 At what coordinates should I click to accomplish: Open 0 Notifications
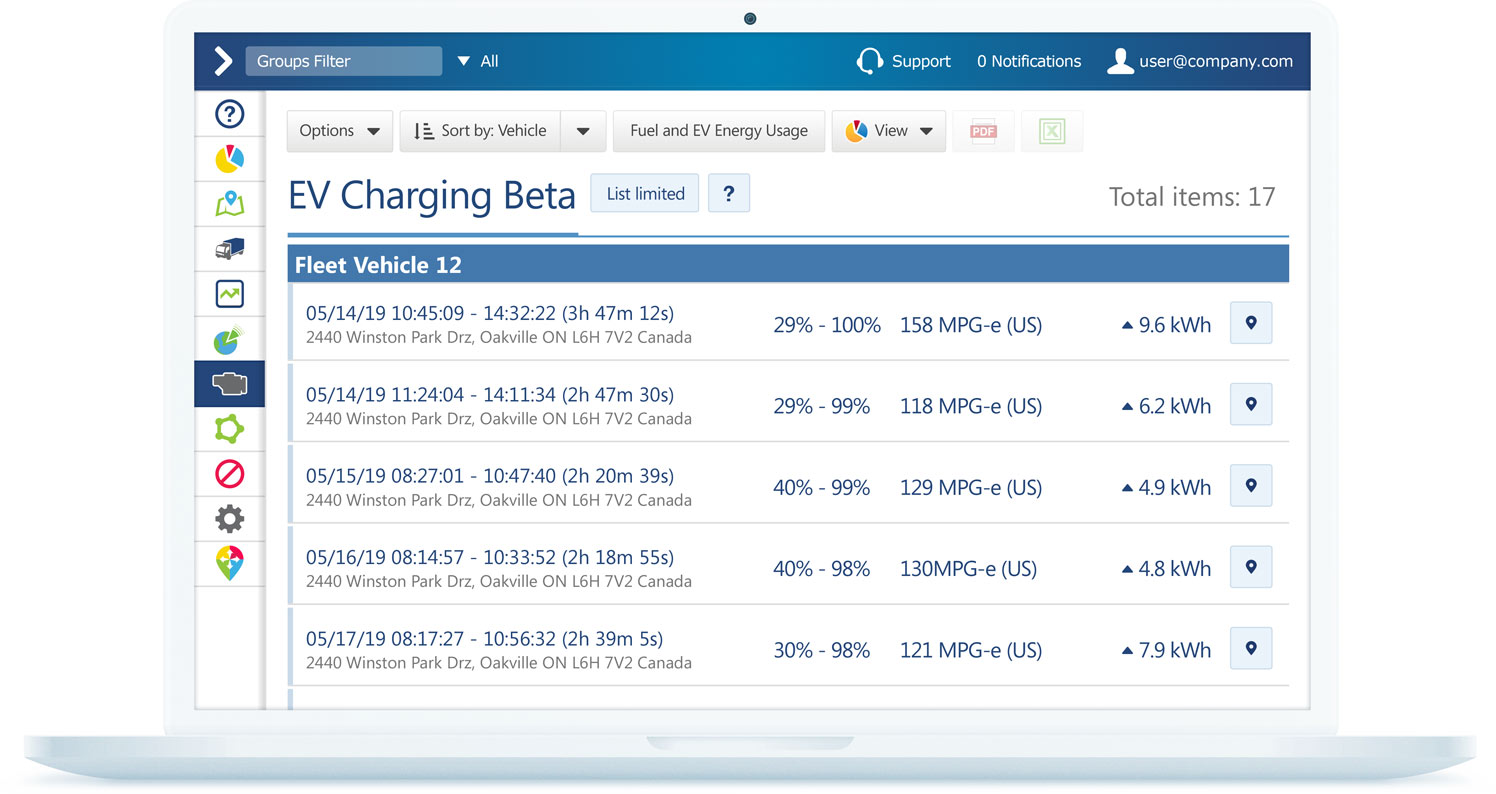tap(1029, 61)
